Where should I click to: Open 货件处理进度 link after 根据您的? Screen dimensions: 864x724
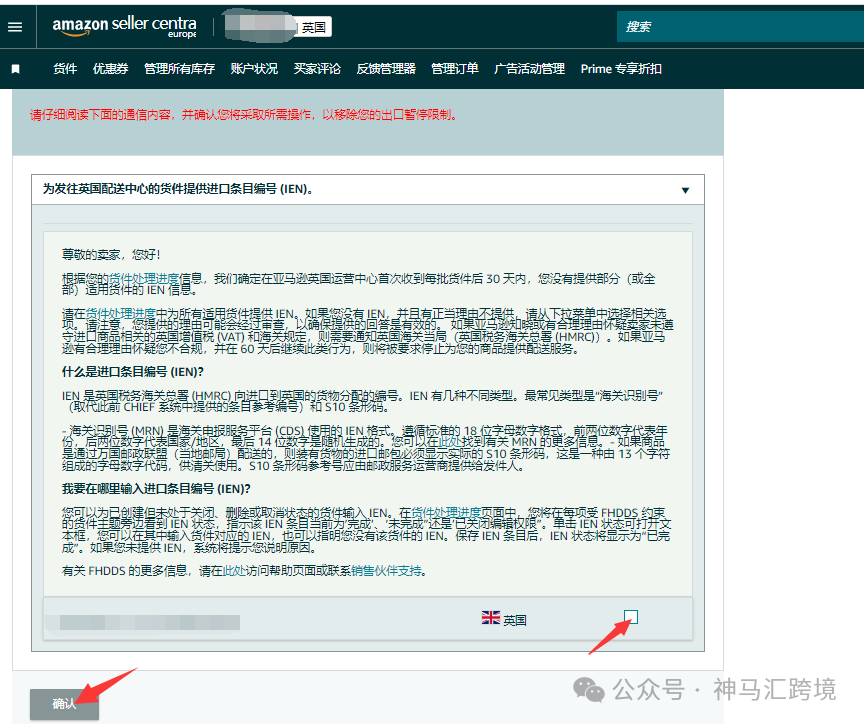coord(144,279)
